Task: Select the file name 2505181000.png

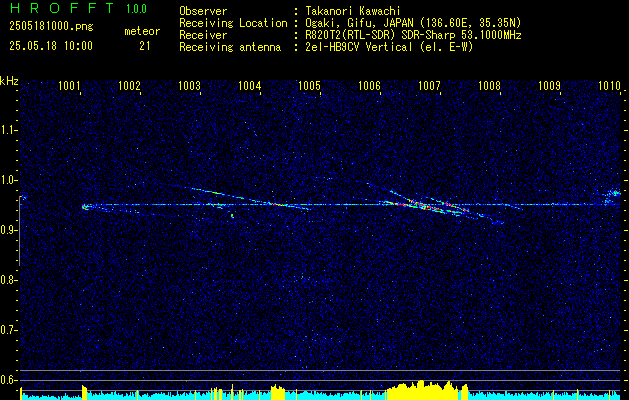Action: 51,27
